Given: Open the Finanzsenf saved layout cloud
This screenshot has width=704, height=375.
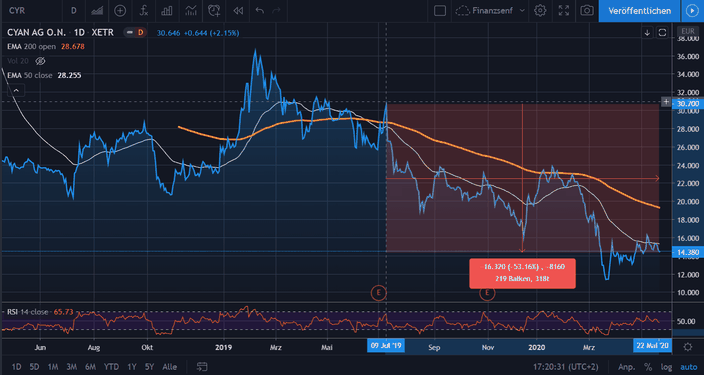Looking at the screenshot, I should click(484, 10).
